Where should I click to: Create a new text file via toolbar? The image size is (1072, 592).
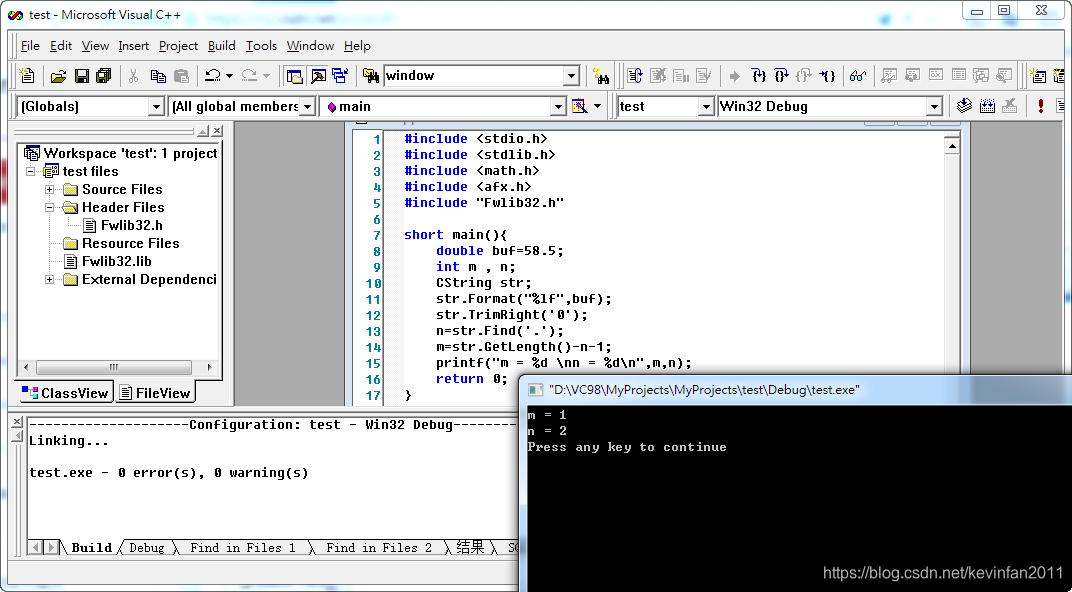pyautogui.click(x=27, y=75)
